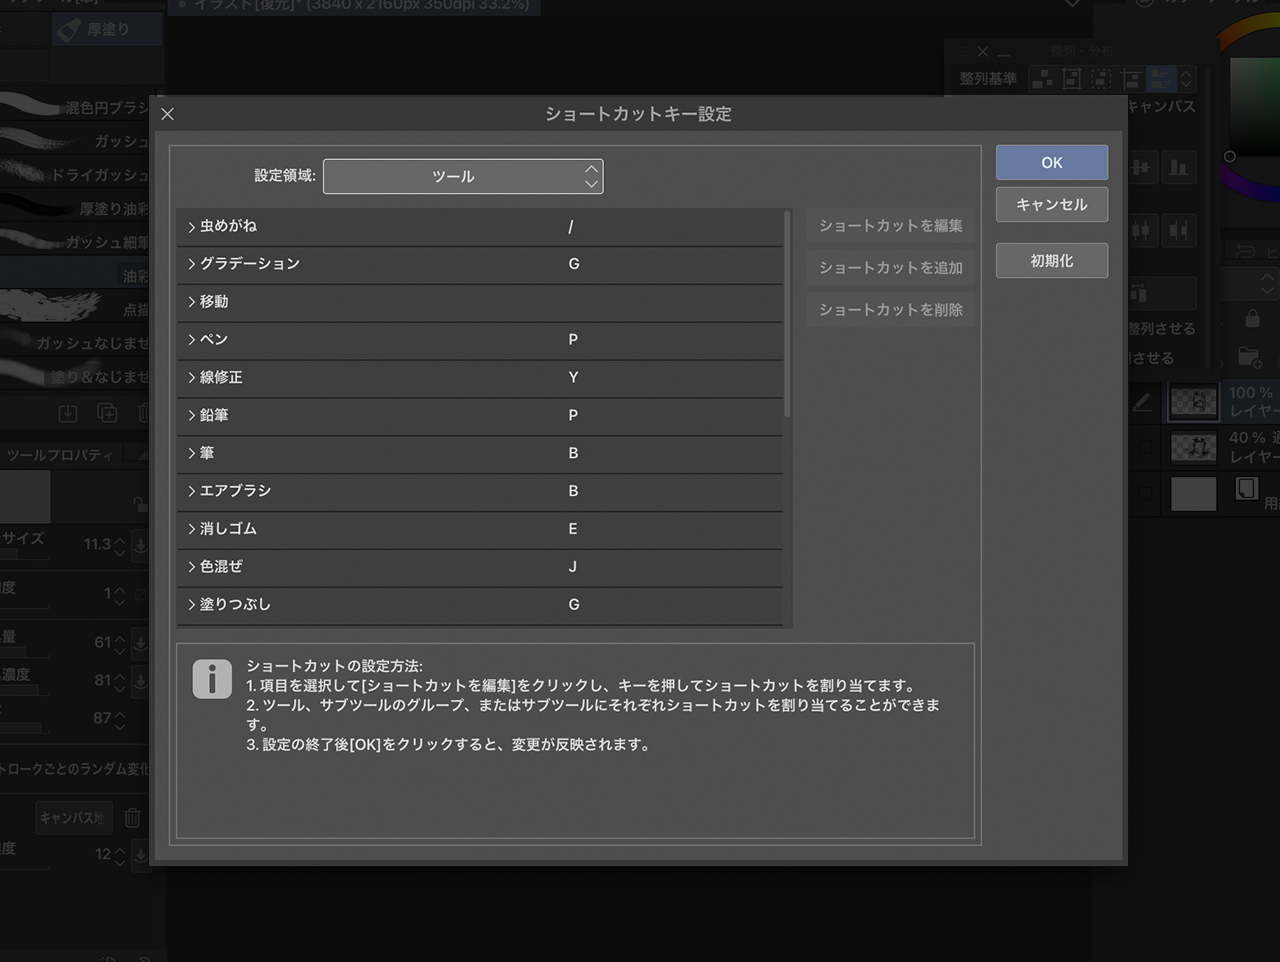Click the trash icon beside キャンバス地

[132, 817]
